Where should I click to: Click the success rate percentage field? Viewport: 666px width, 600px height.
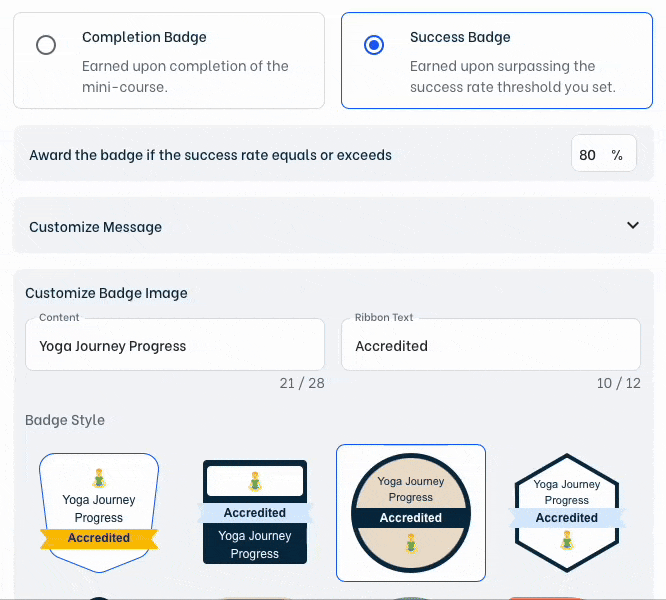point(590,155)
